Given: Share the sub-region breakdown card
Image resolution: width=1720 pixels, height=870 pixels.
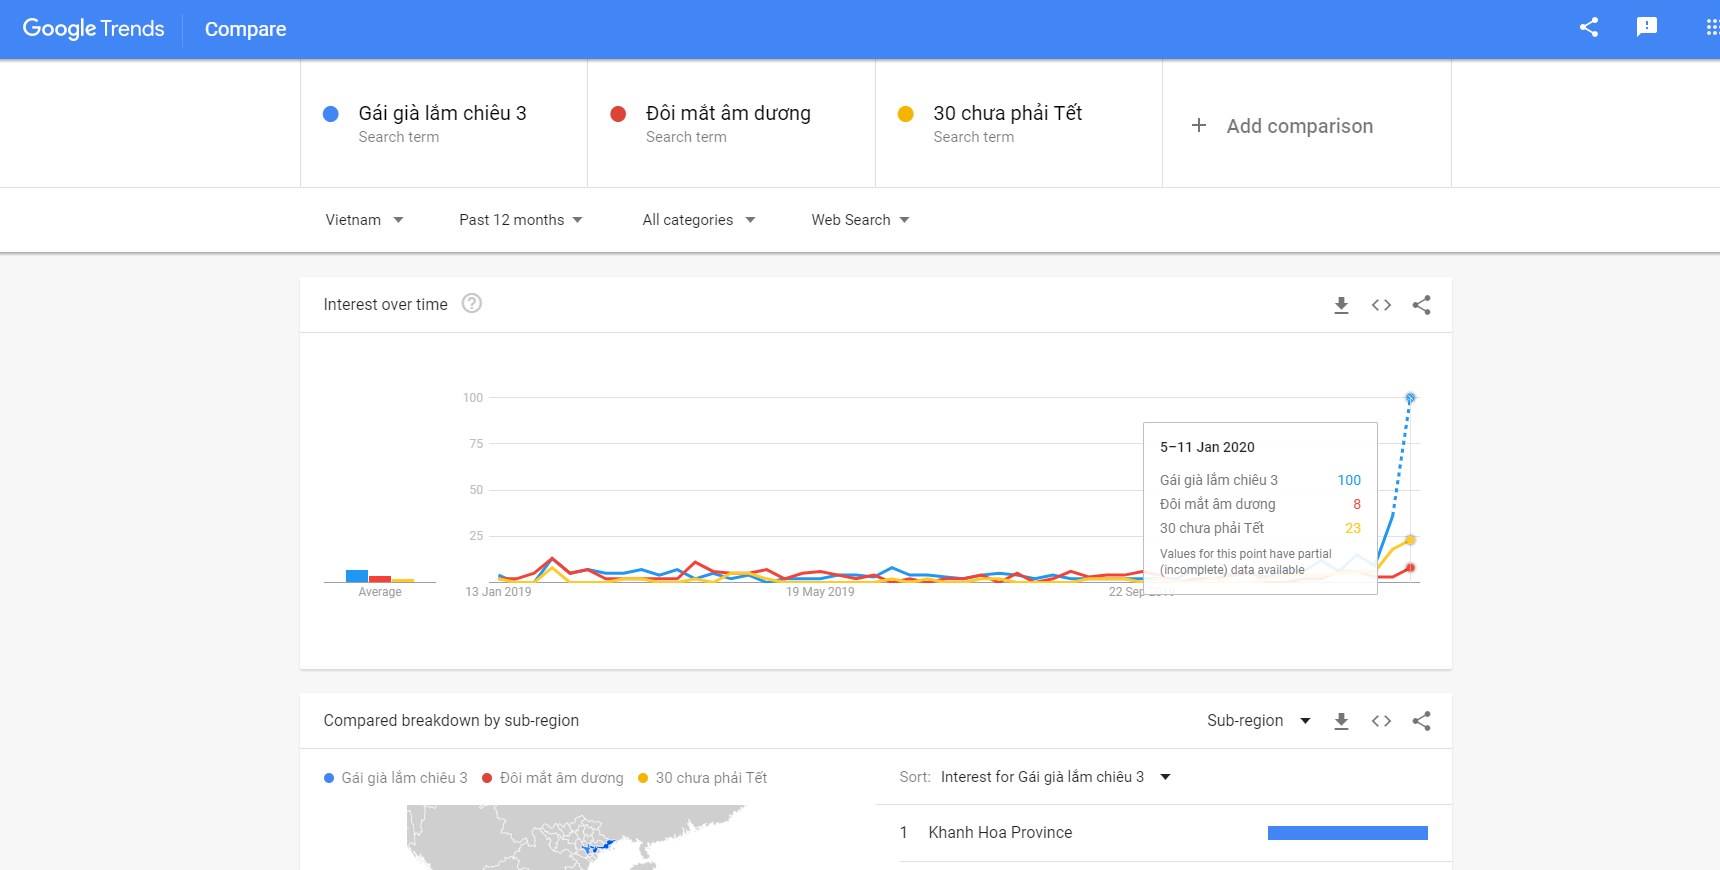Looking at the screenshot, I should pos(1421,721).
